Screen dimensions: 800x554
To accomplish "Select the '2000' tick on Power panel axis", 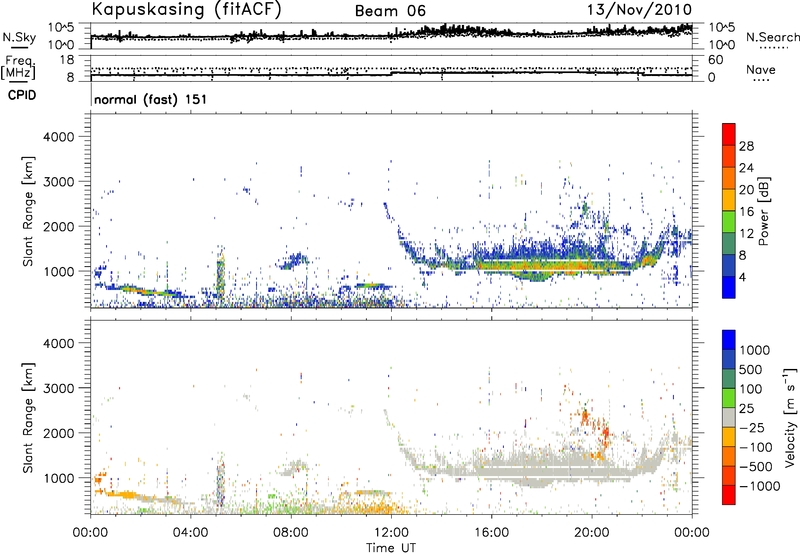I will [x=59, y=226].
